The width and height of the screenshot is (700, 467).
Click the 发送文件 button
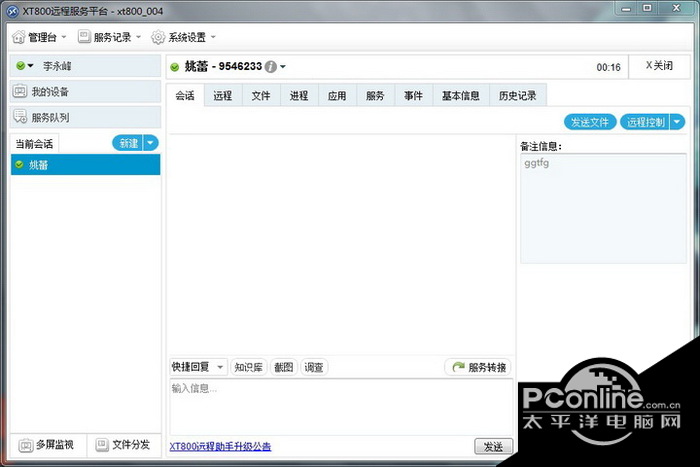click(590, 122)
